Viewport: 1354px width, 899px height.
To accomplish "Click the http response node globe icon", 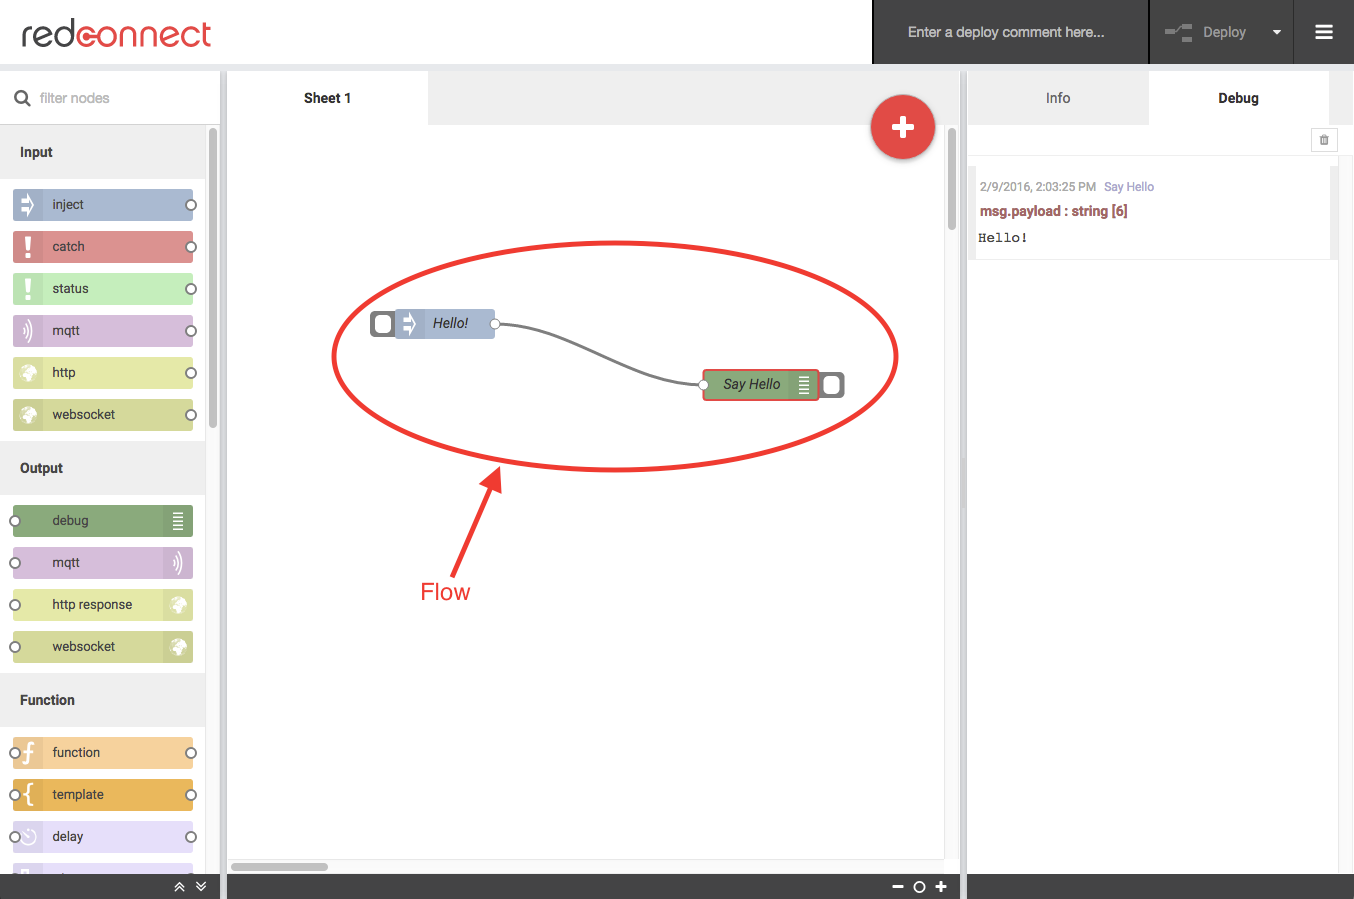I will tap(178, 605).
